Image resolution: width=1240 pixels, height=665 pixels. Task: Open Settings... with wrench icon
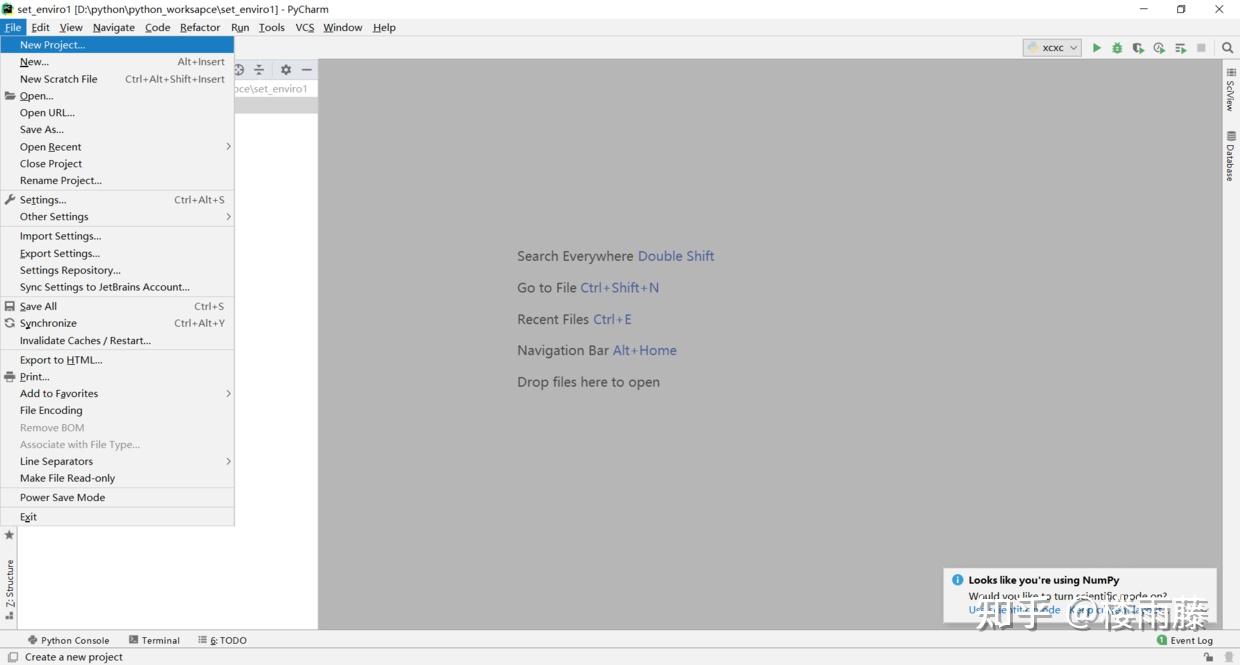point(117,200)
